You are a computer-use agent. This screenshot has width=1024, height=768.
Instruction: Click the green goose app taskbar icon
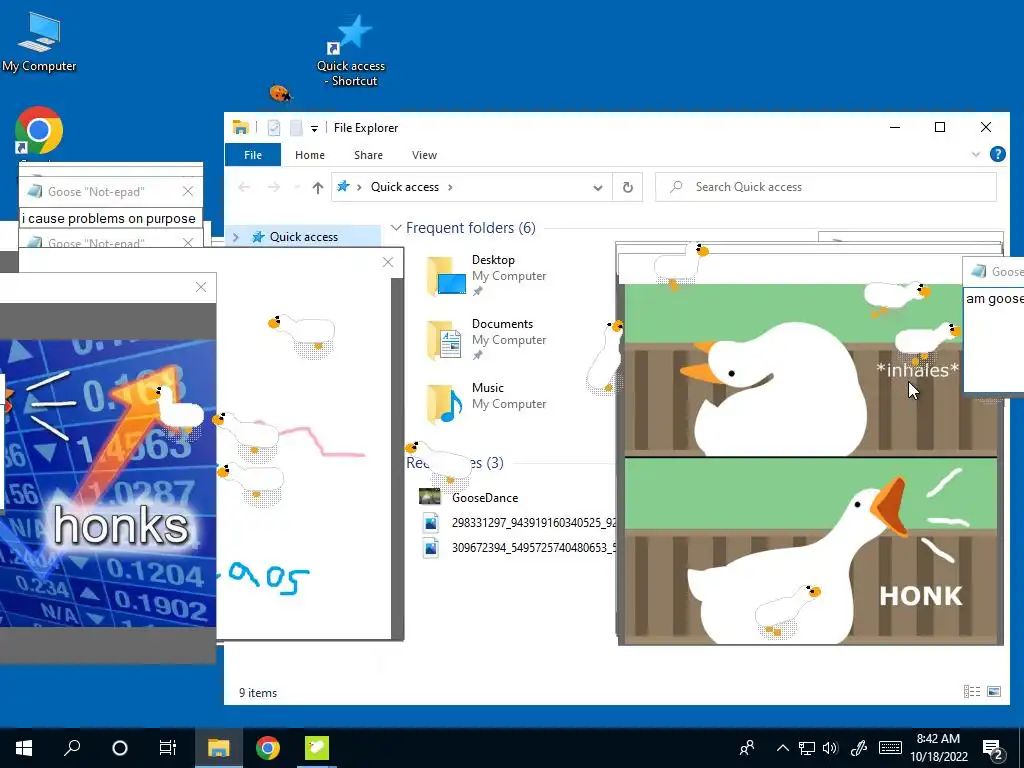[x=317, y=748]
